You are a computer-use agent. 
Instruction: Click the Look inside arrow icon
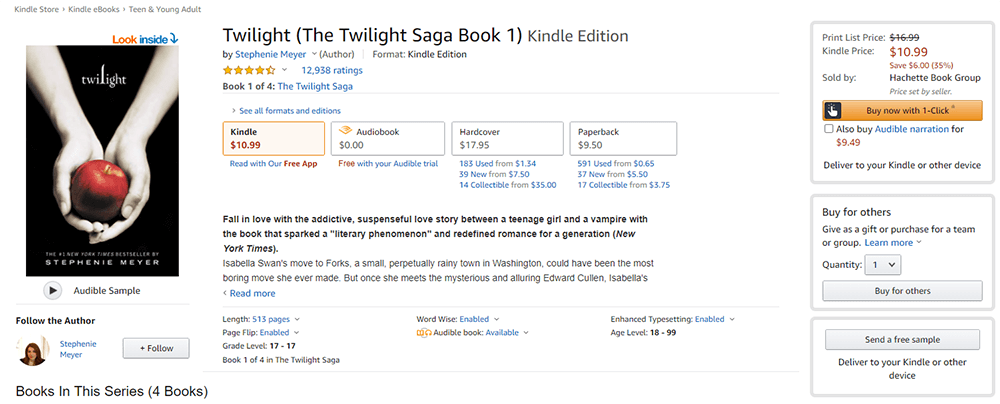pyautogui.click(x=174, y=37)
